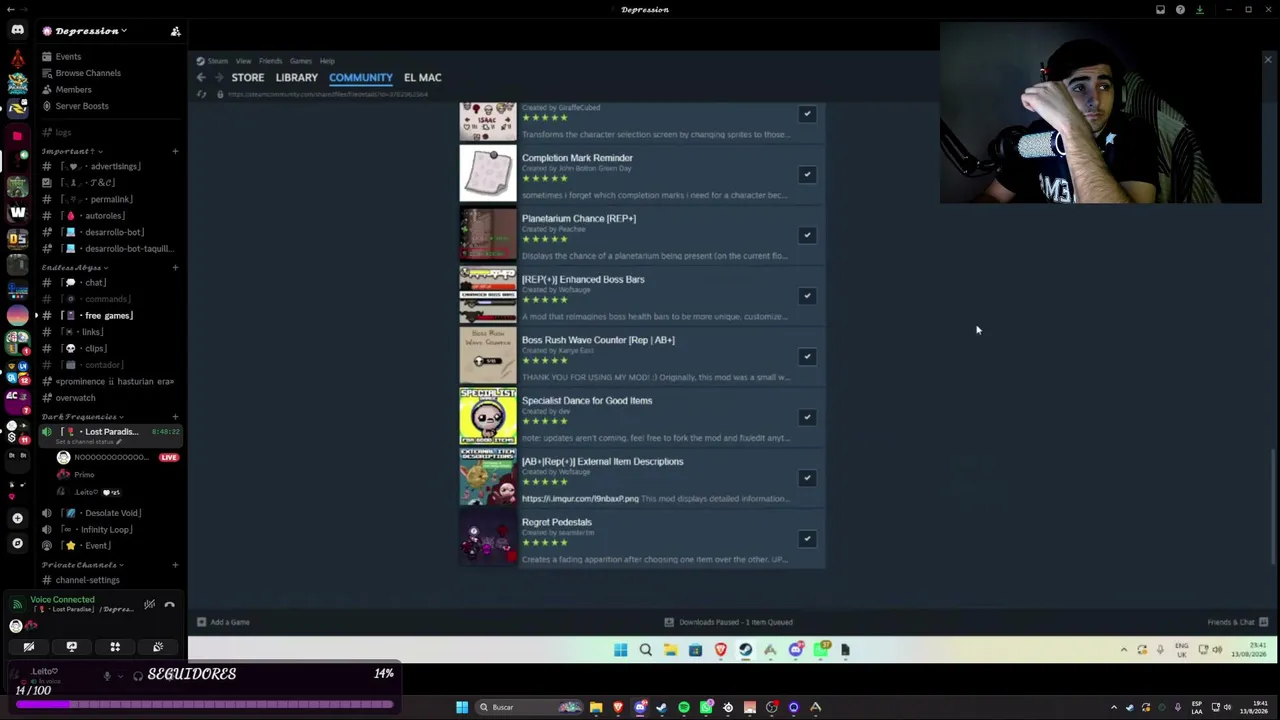Click the streamed Steam STORE tab
This screenshot has width=1280, height=720.
coord(248,78)
